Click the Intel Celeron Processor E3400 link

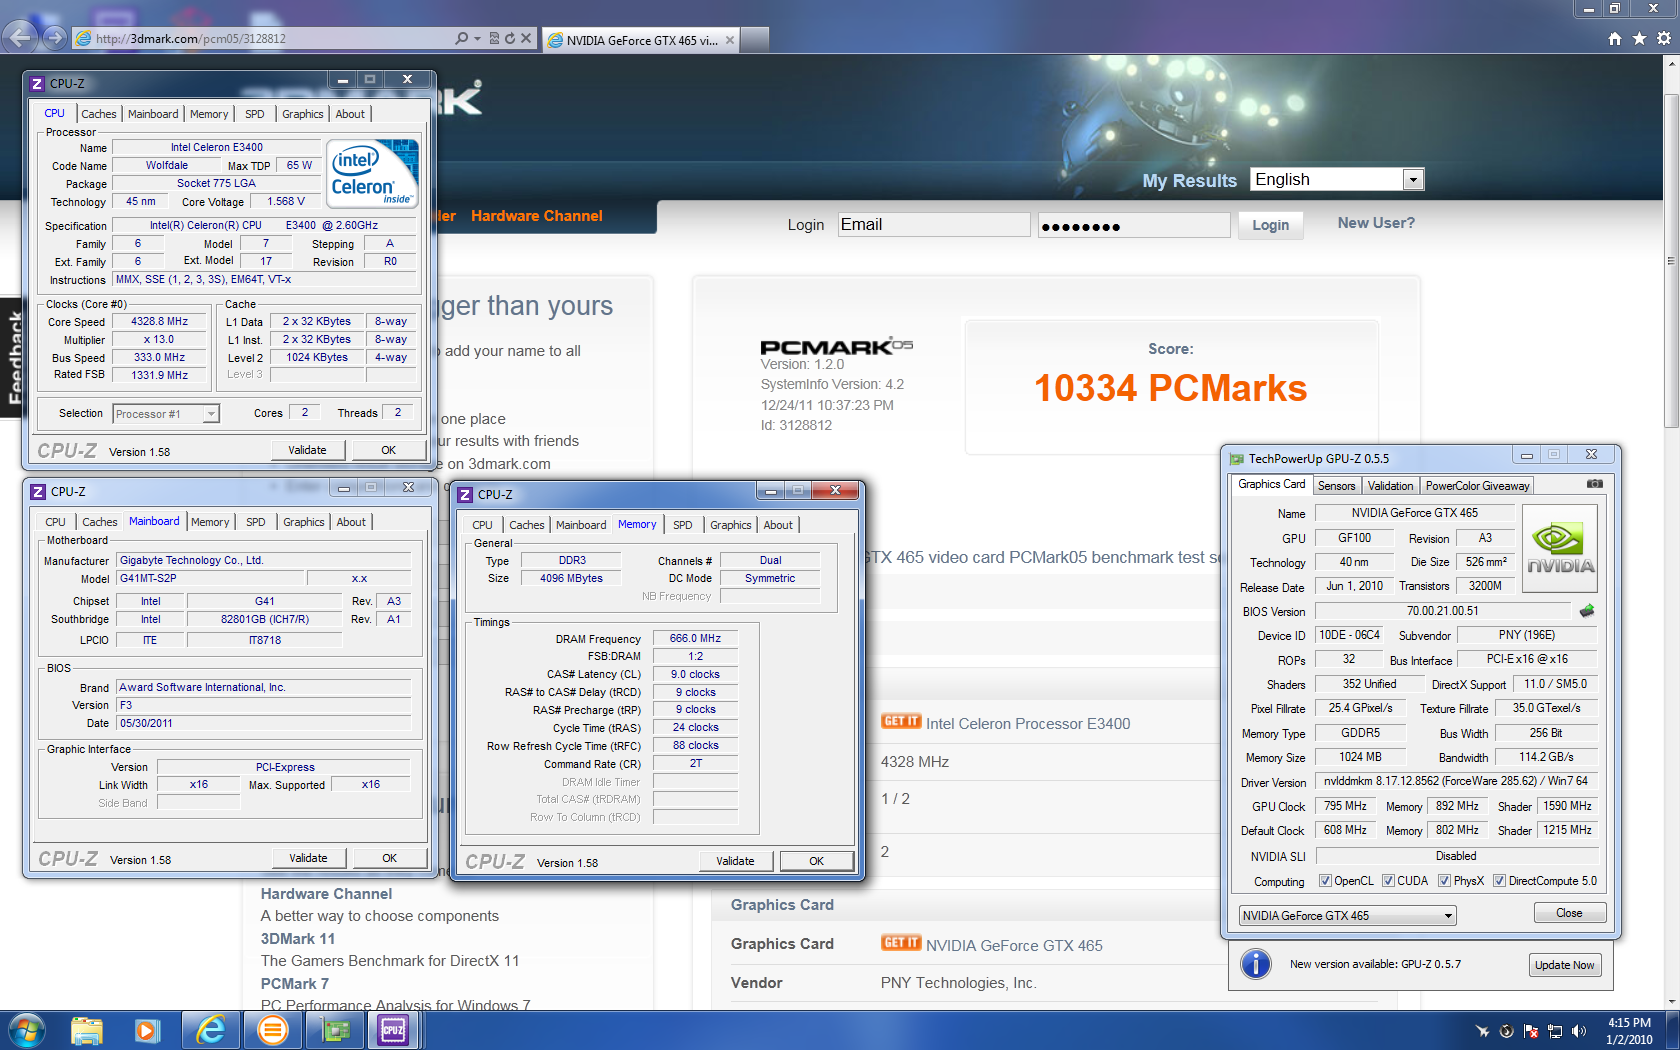1028,724
